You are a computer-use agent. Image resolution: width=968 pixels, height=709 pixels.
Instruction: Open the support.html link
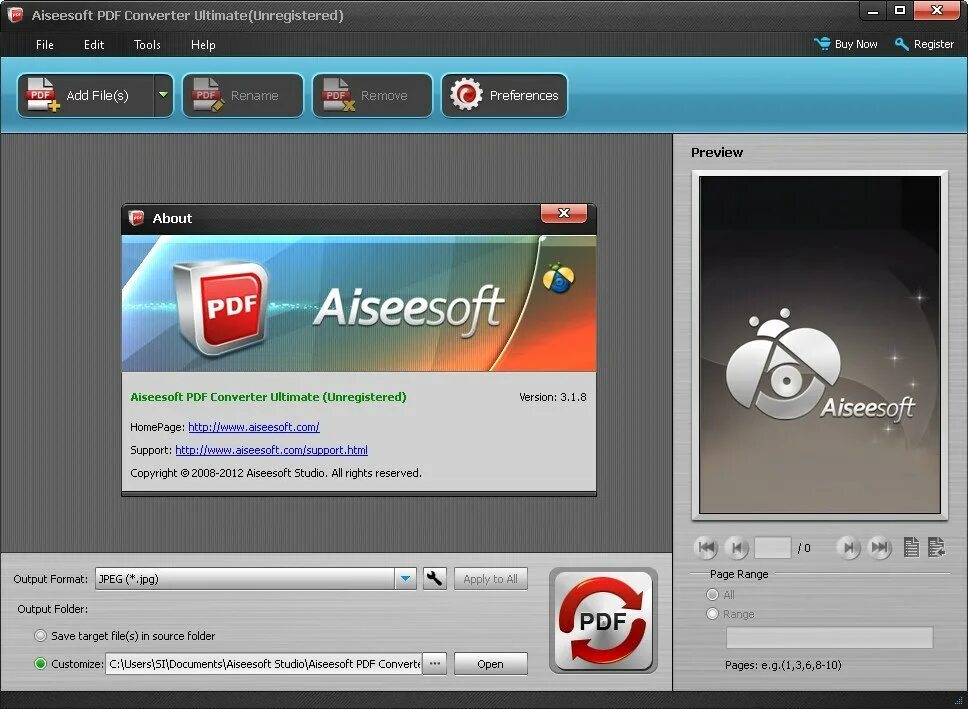[x=272, y=450]
